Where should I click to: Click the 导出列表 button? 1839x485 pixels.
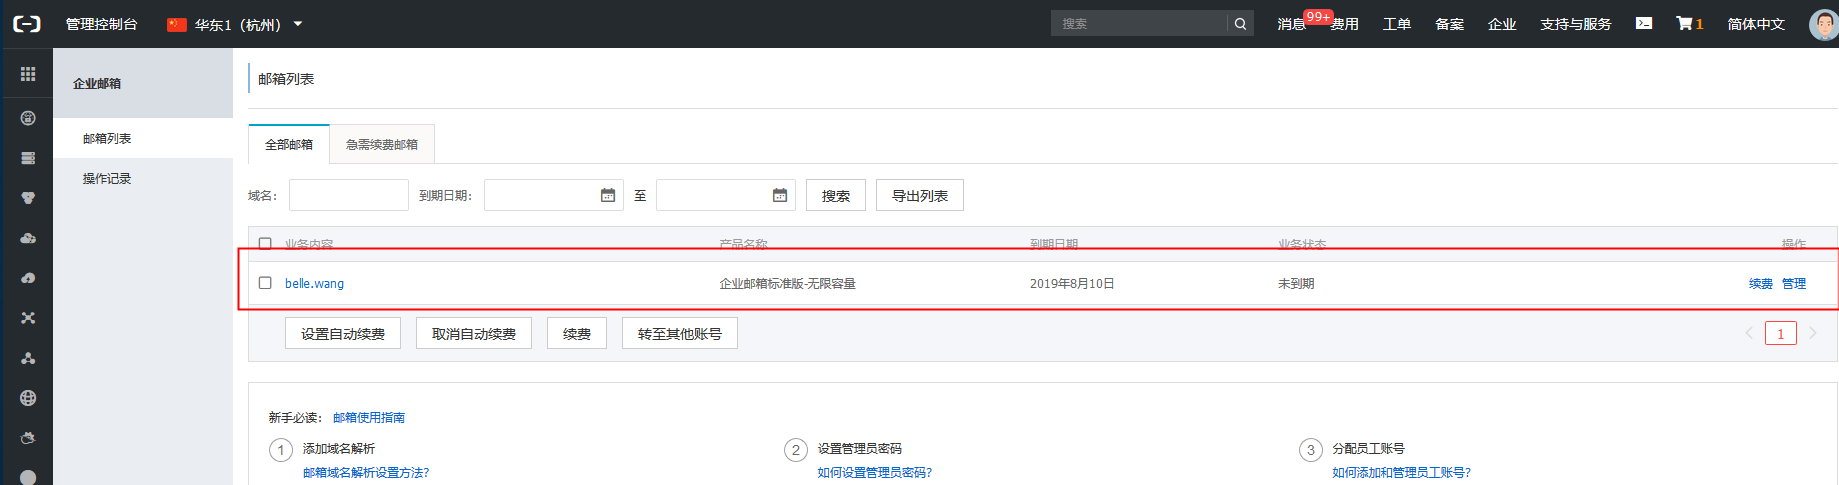[x=919, y=196]
